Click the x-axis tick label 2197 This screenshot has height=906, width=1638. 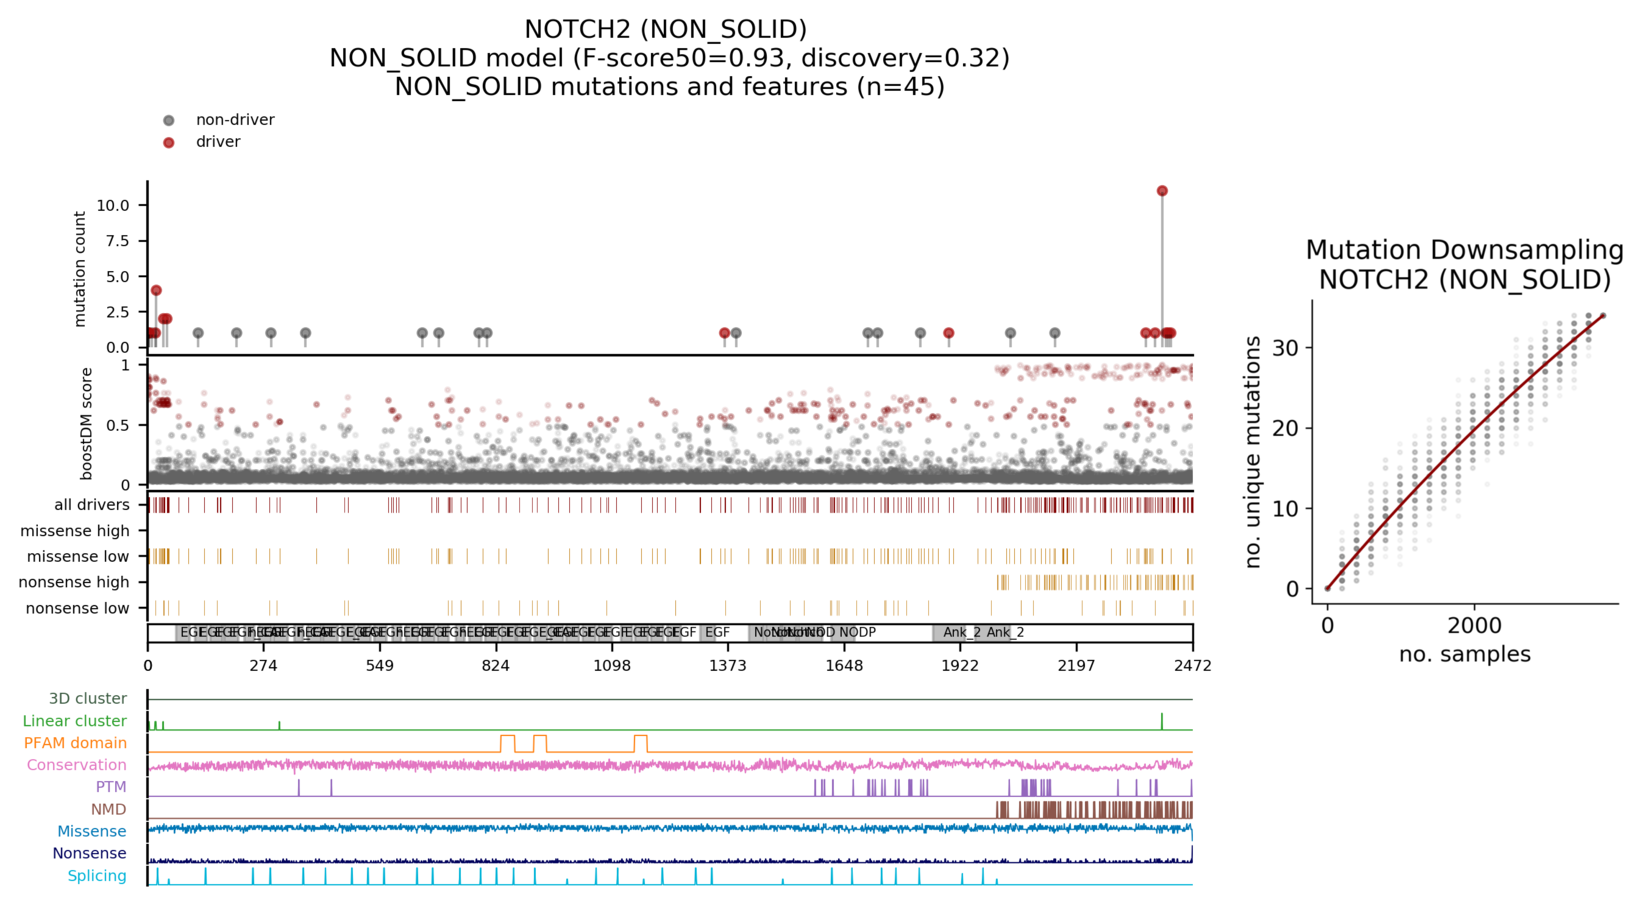click(x=1076, y=666)
